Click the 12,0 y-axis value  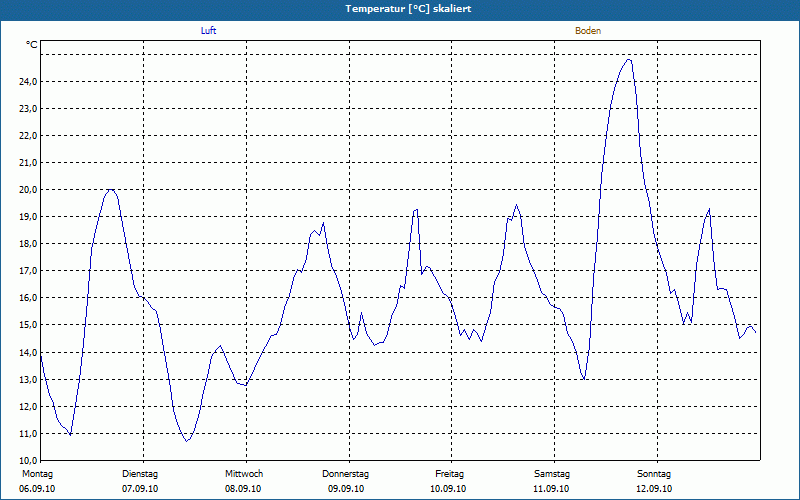click(x=28, y=407)
